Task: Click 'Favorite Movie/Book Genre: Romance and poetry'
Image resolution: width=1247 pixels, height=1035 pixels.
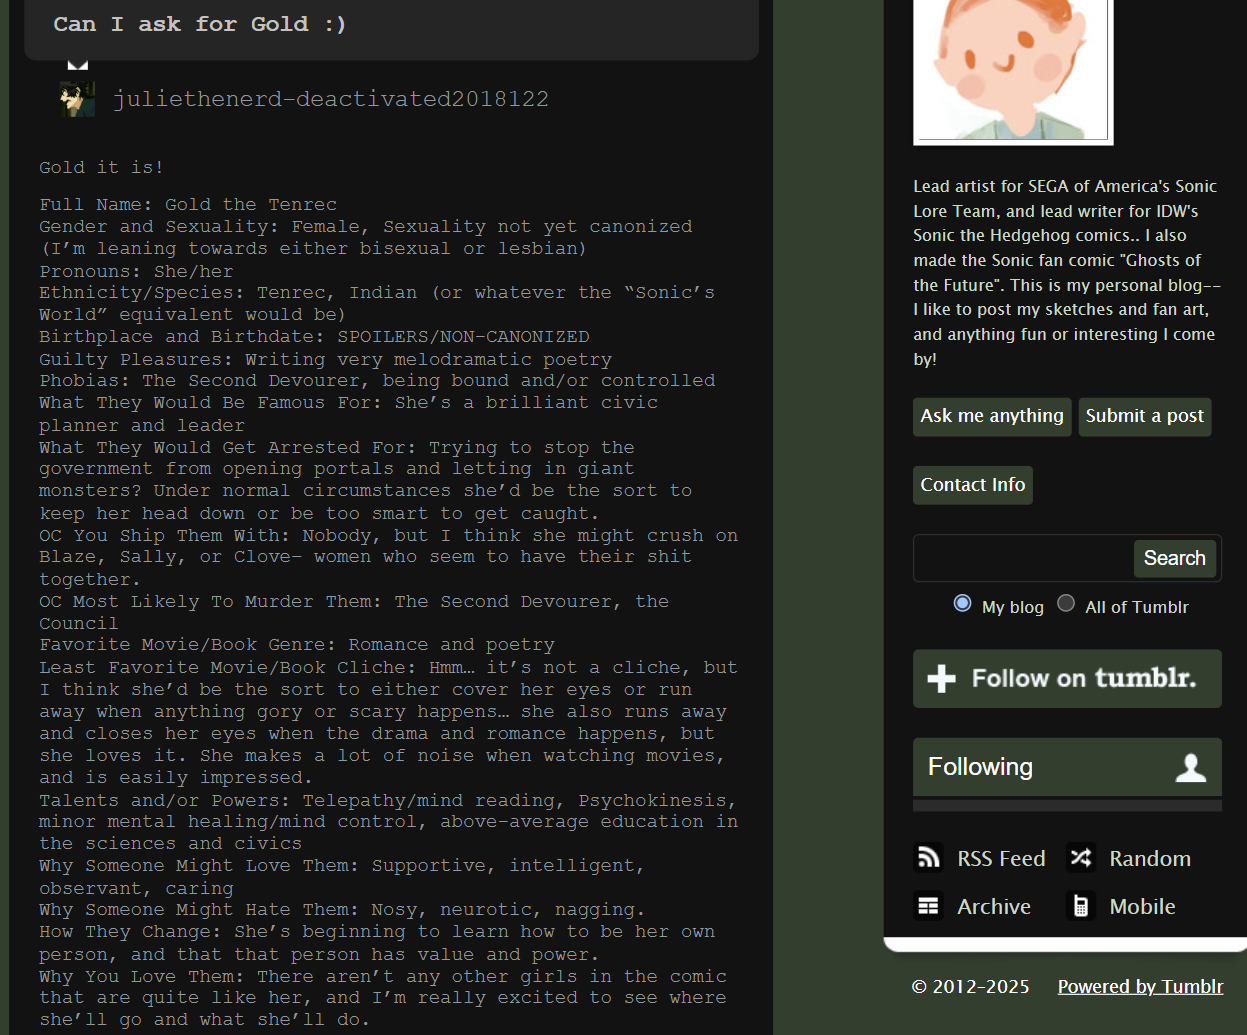Action: (x=297, y=645)
